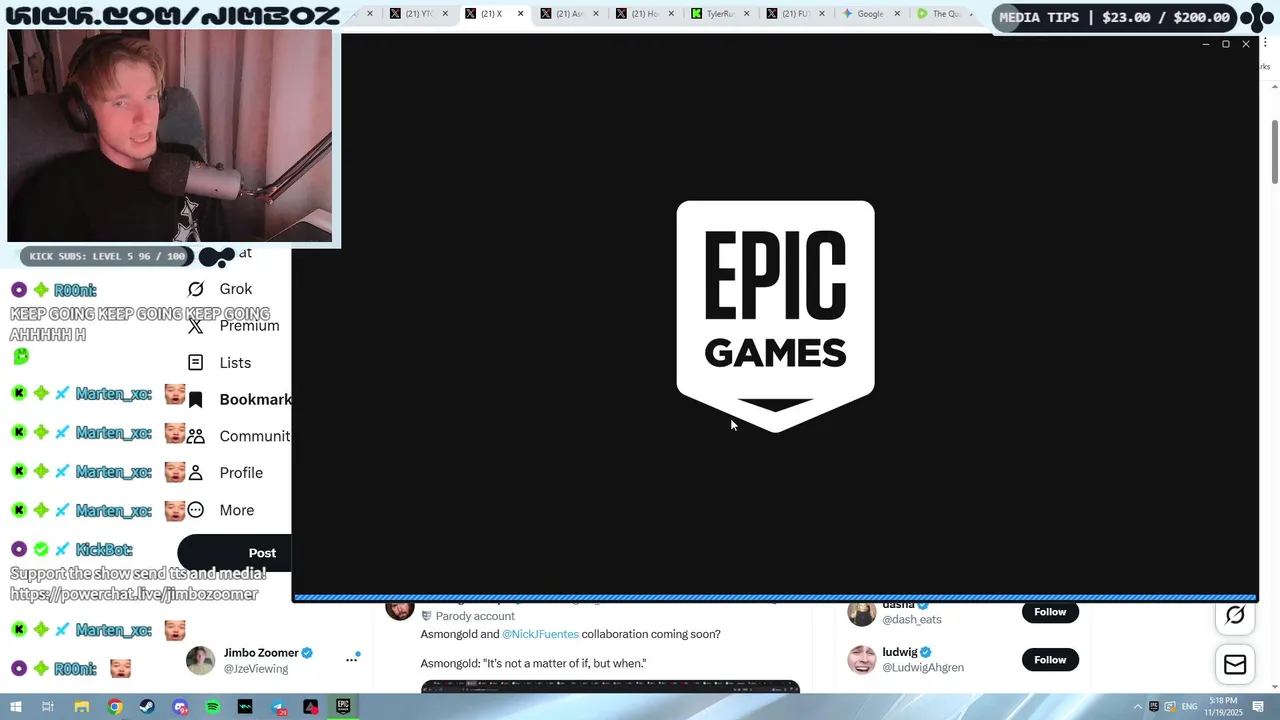Click the Post button in X

click(x=235, y=553)
